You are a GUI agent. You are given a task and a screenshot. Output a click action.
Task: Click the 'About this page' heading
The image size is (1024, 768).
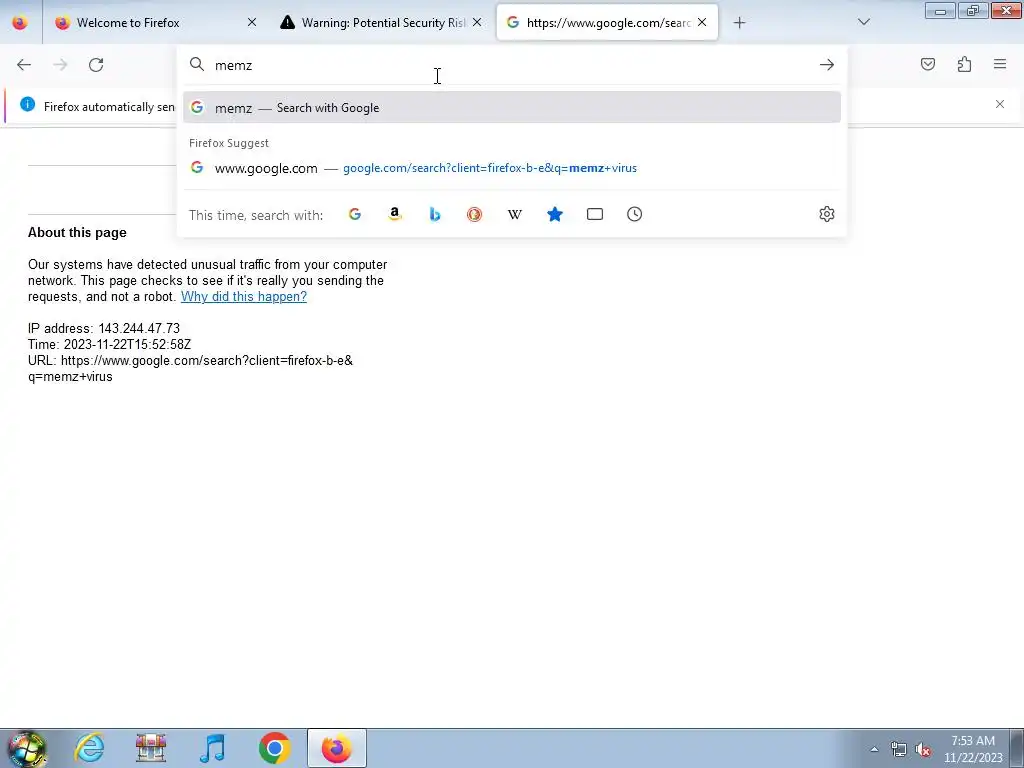click(77, 232)
